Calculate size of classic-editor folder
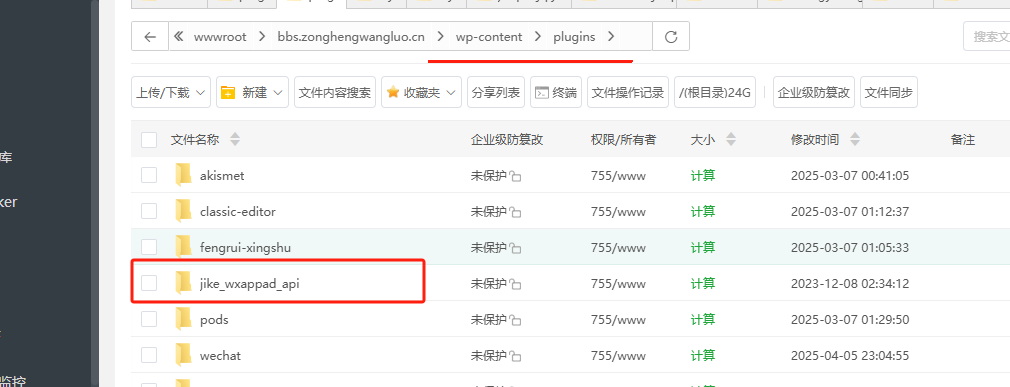1010x387 pixels. coord(703,211)
